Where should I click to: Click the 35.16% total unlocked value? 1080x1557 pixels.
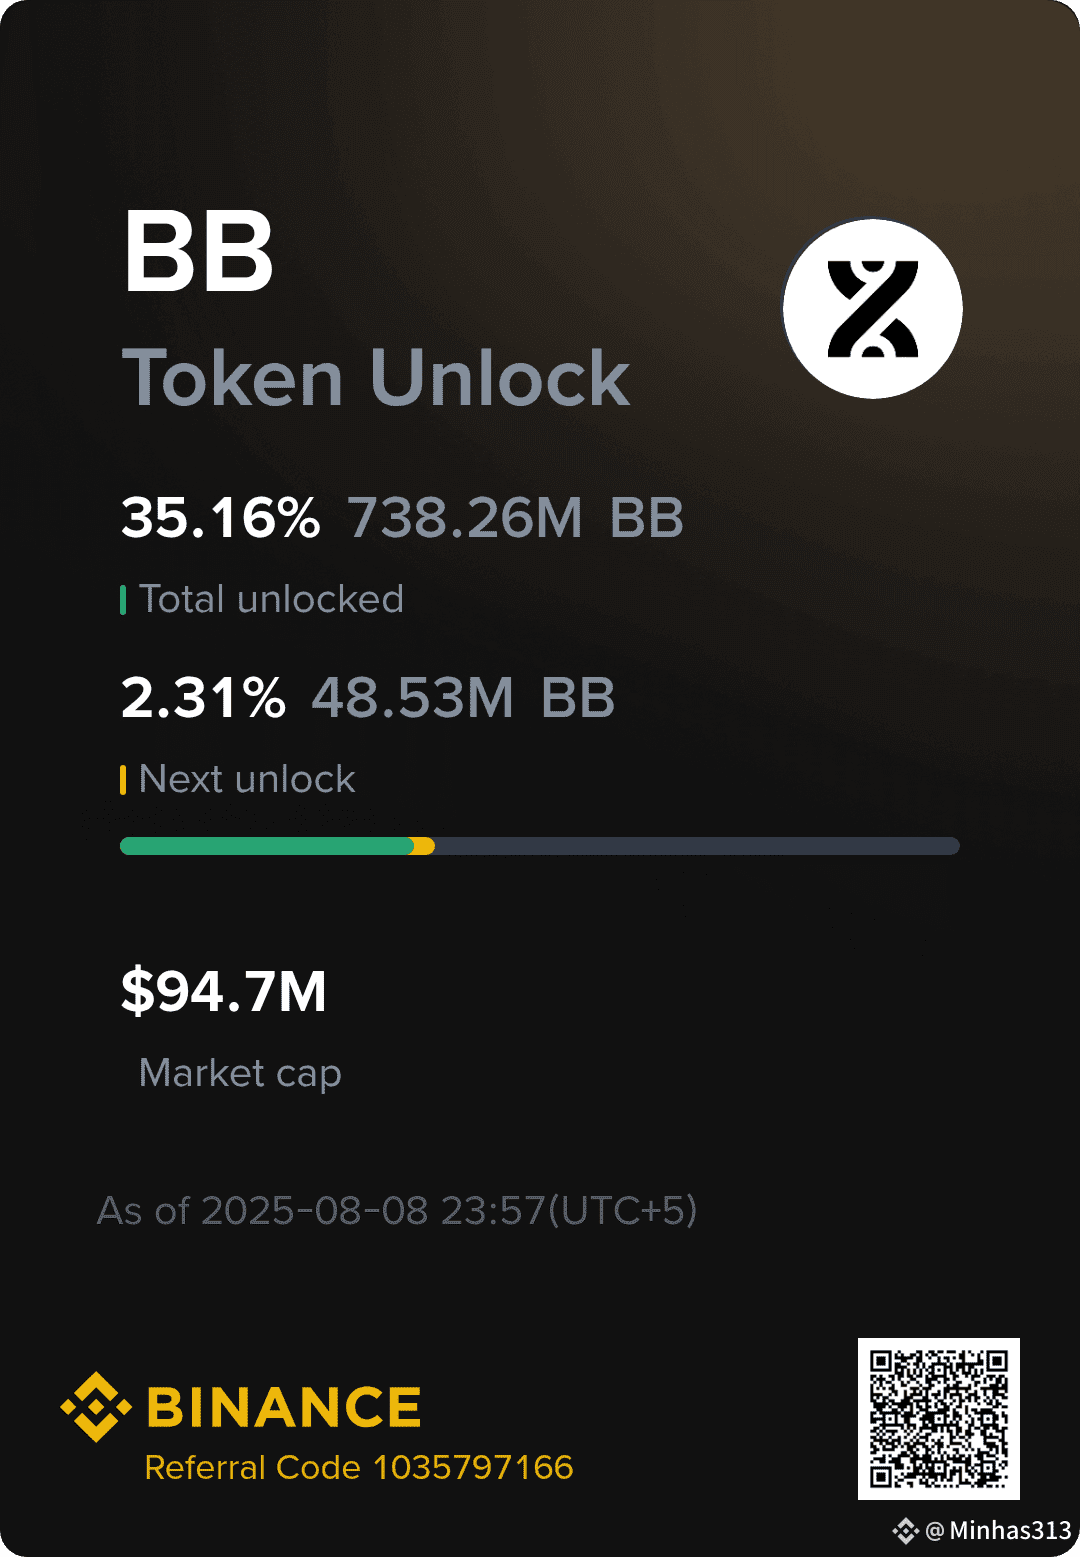point(221,518)
